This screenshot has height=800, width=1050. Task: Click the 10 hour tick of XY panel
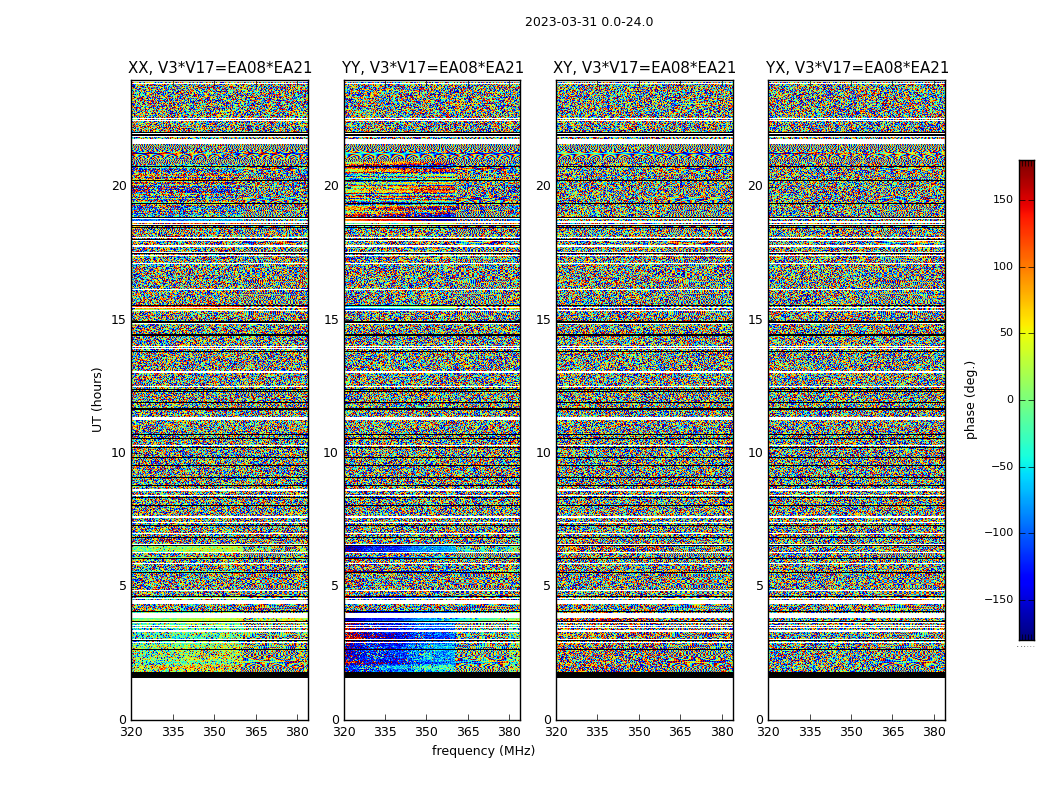(x=544, y=453)
